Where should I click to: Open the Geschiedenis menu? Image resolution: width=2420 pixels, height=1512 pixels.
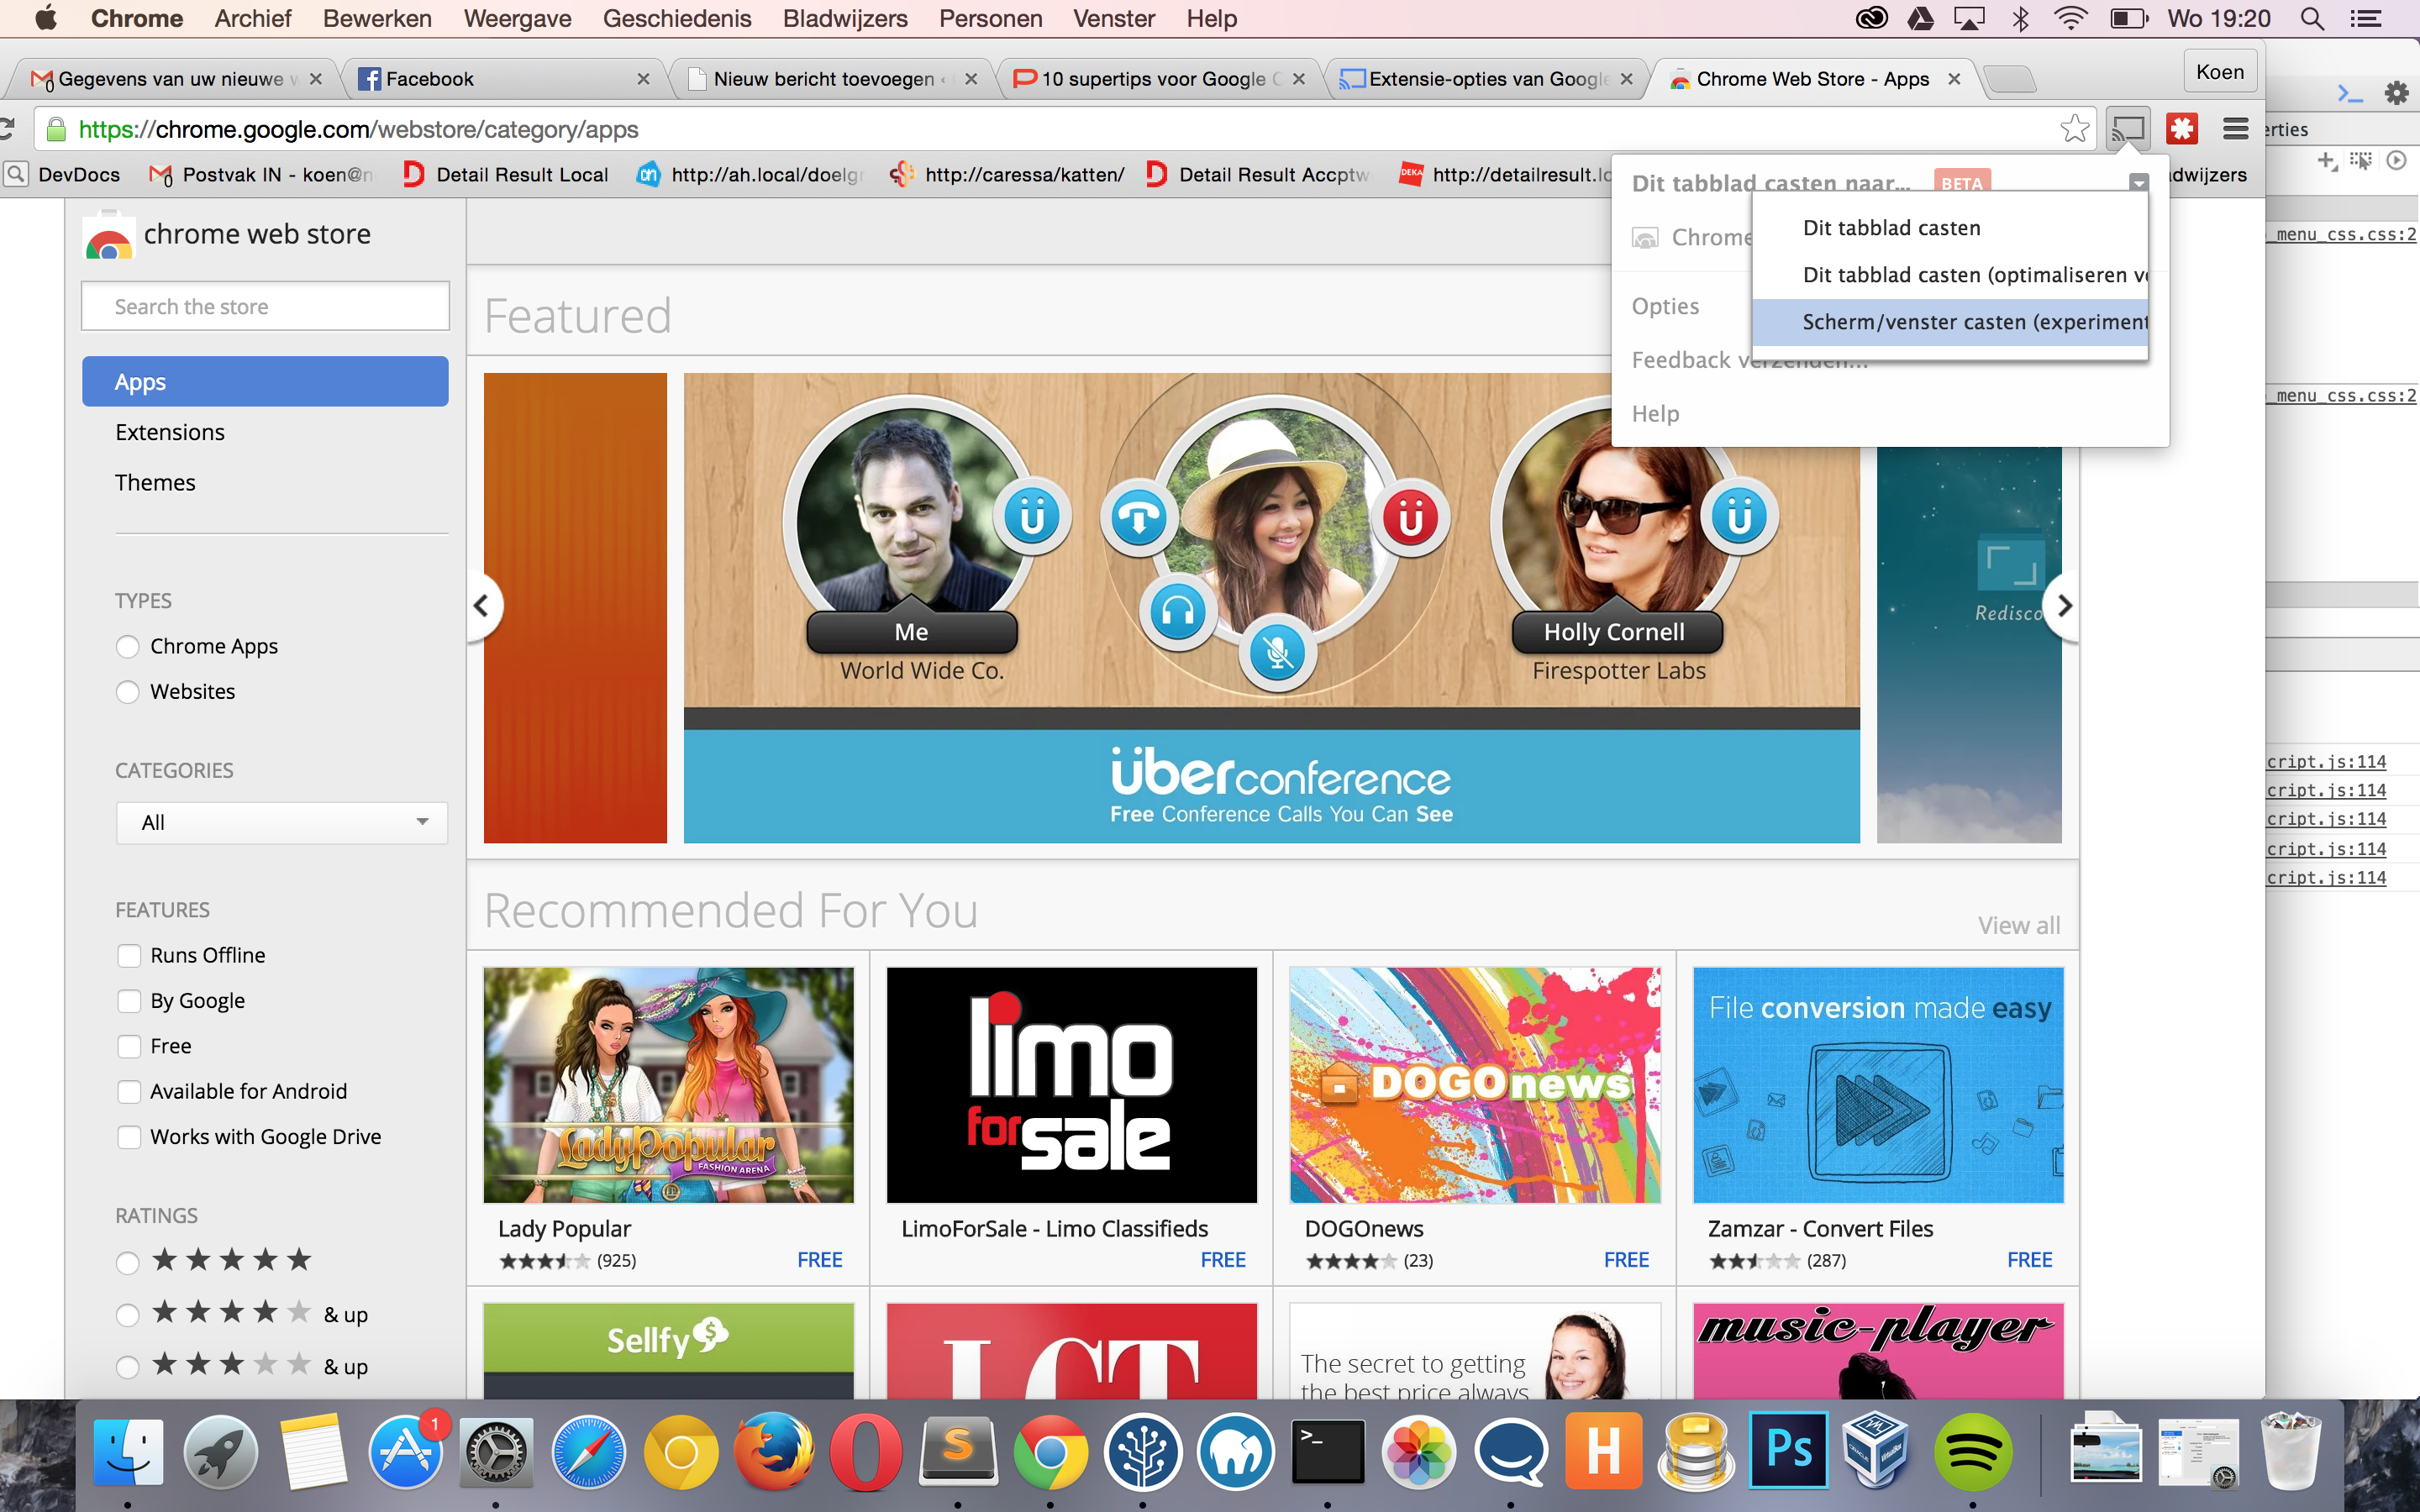click(x=677, y=18)
